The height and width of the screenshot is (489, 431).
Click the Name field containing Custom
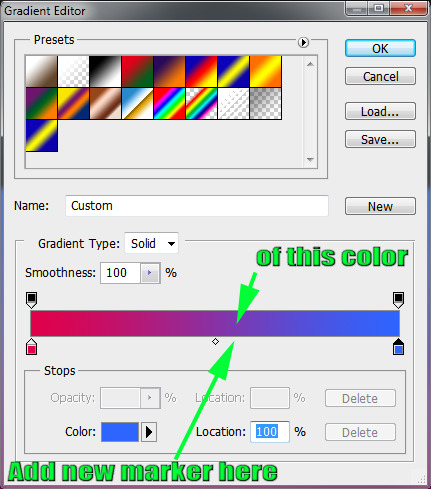[197, 206]
